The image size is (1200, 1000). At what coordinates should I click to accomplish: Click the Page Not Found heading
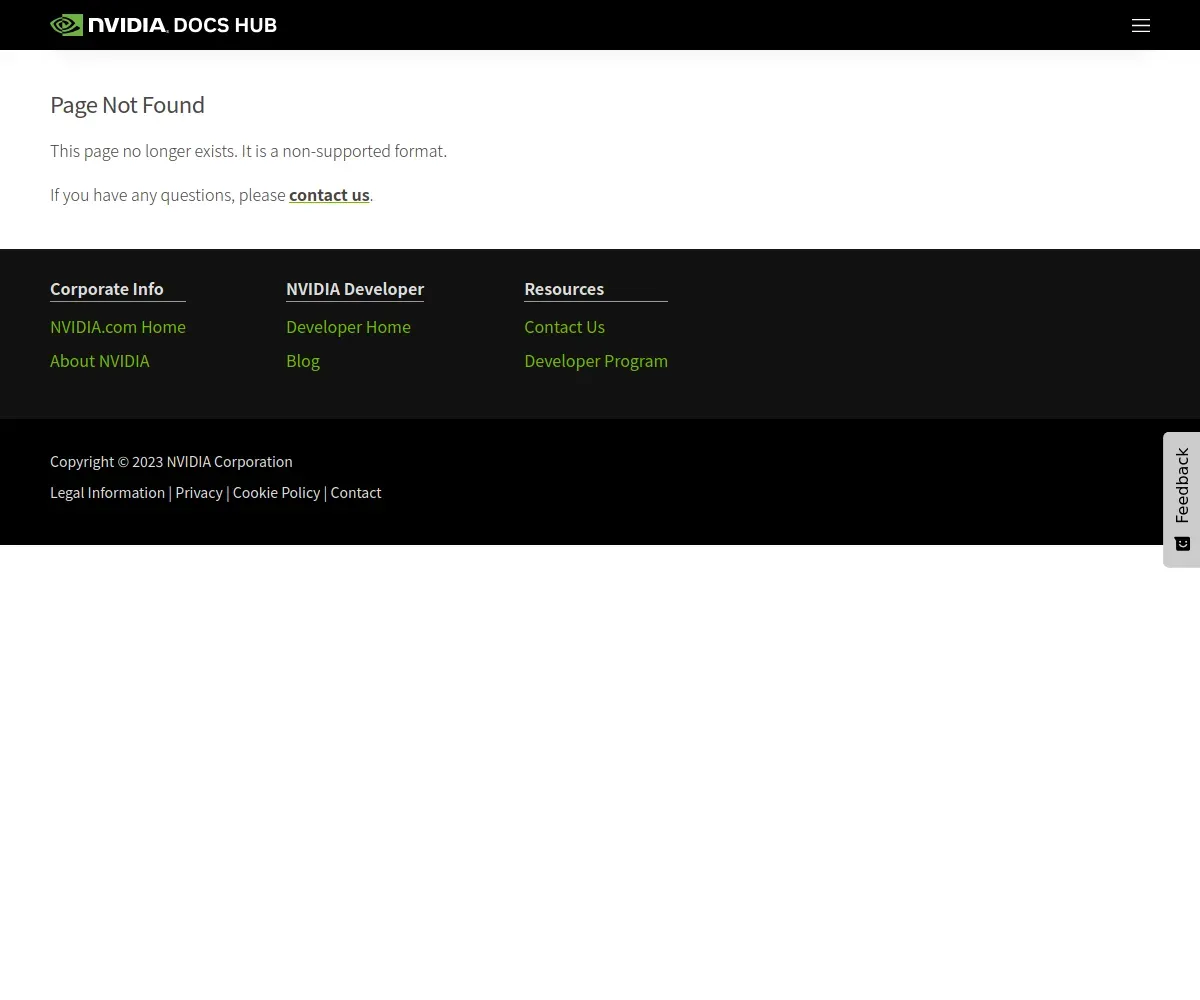click(x=127, y=105)
